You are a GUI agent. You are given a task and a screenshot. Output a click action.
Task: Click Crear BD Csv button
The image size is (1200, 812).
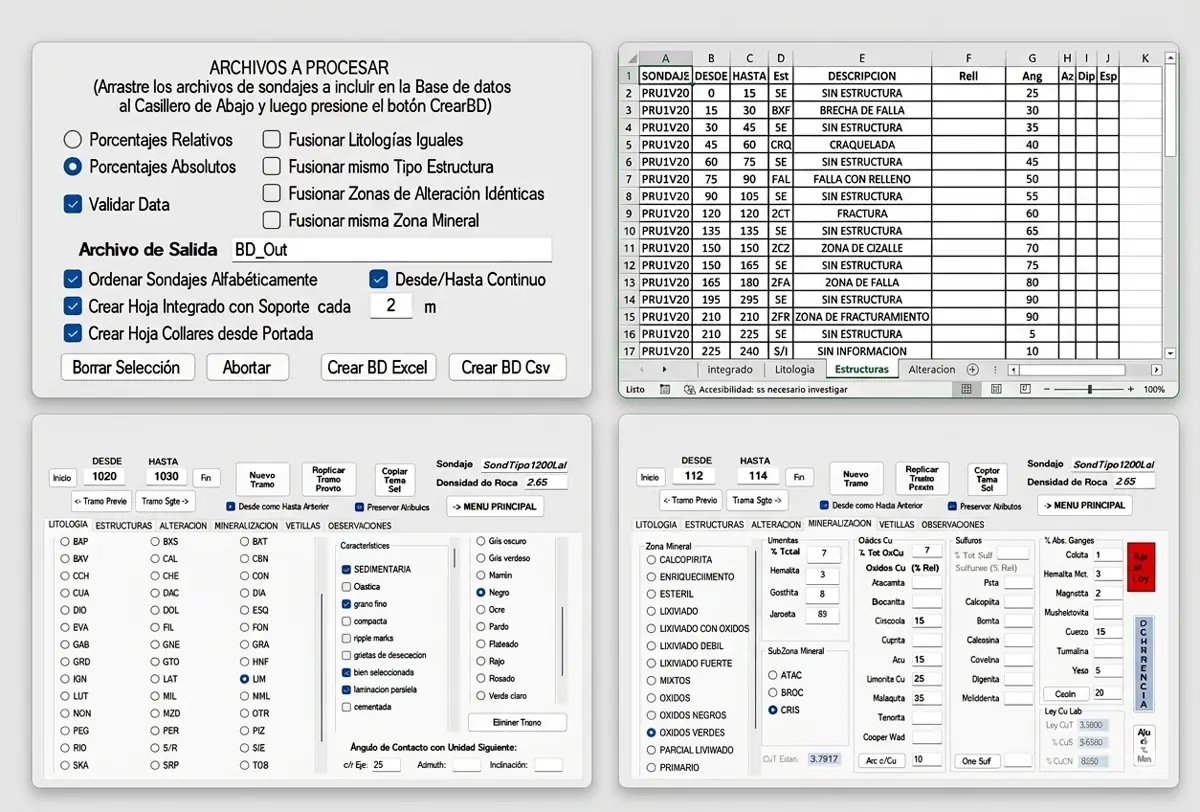pyautogui.click(x=507, y=367)
